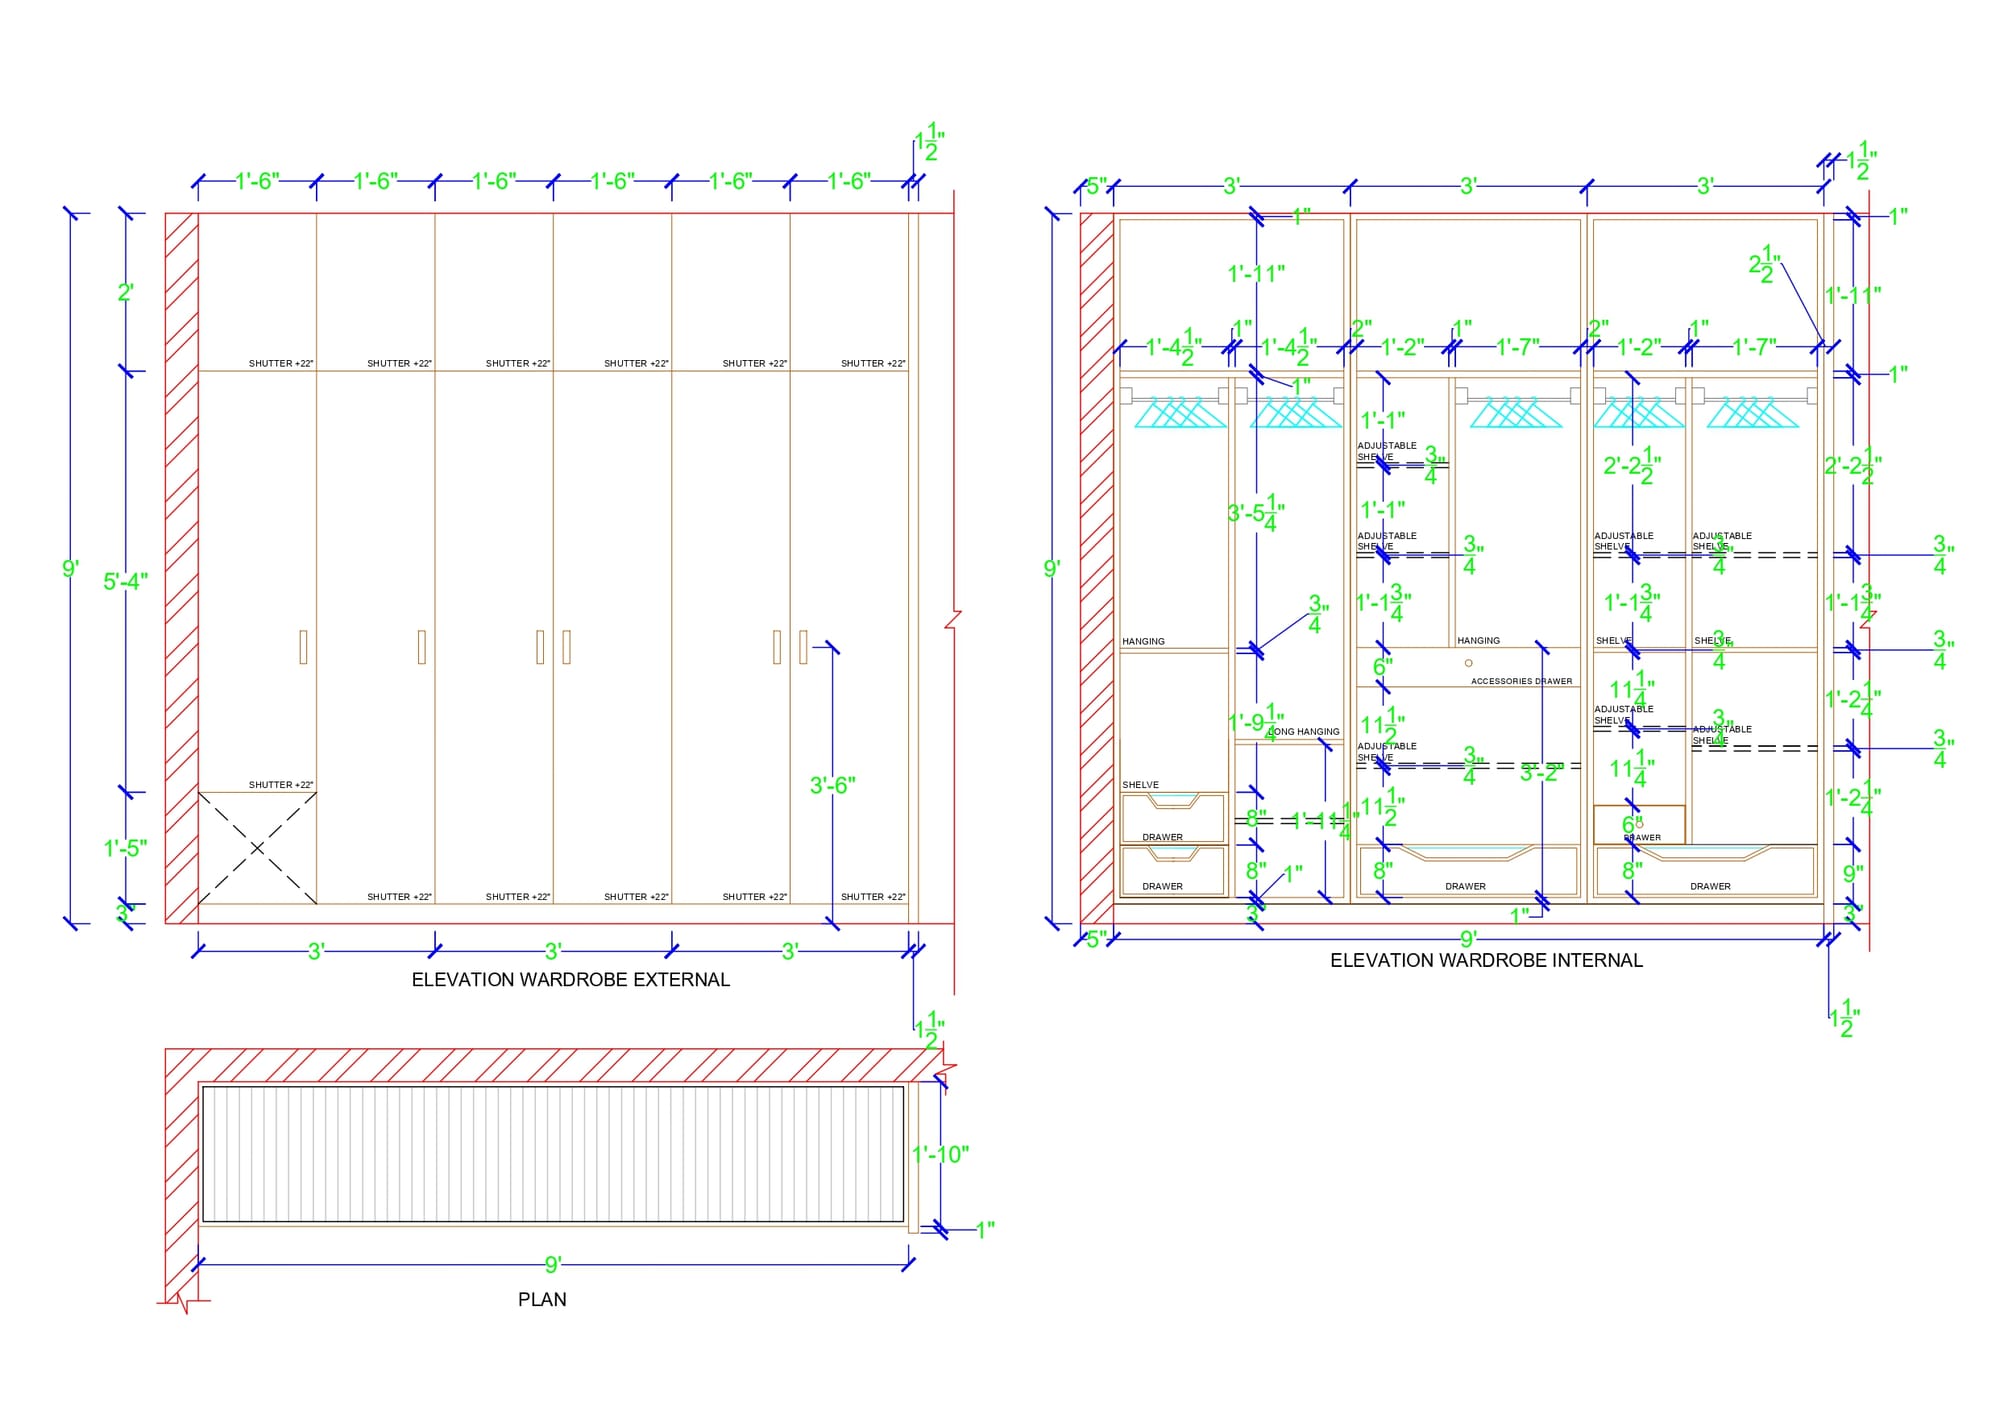Click the 'PLAN' title label
This screenshot has height=1414, width=2000.
pyautogui.click(x=542, y=1300)
